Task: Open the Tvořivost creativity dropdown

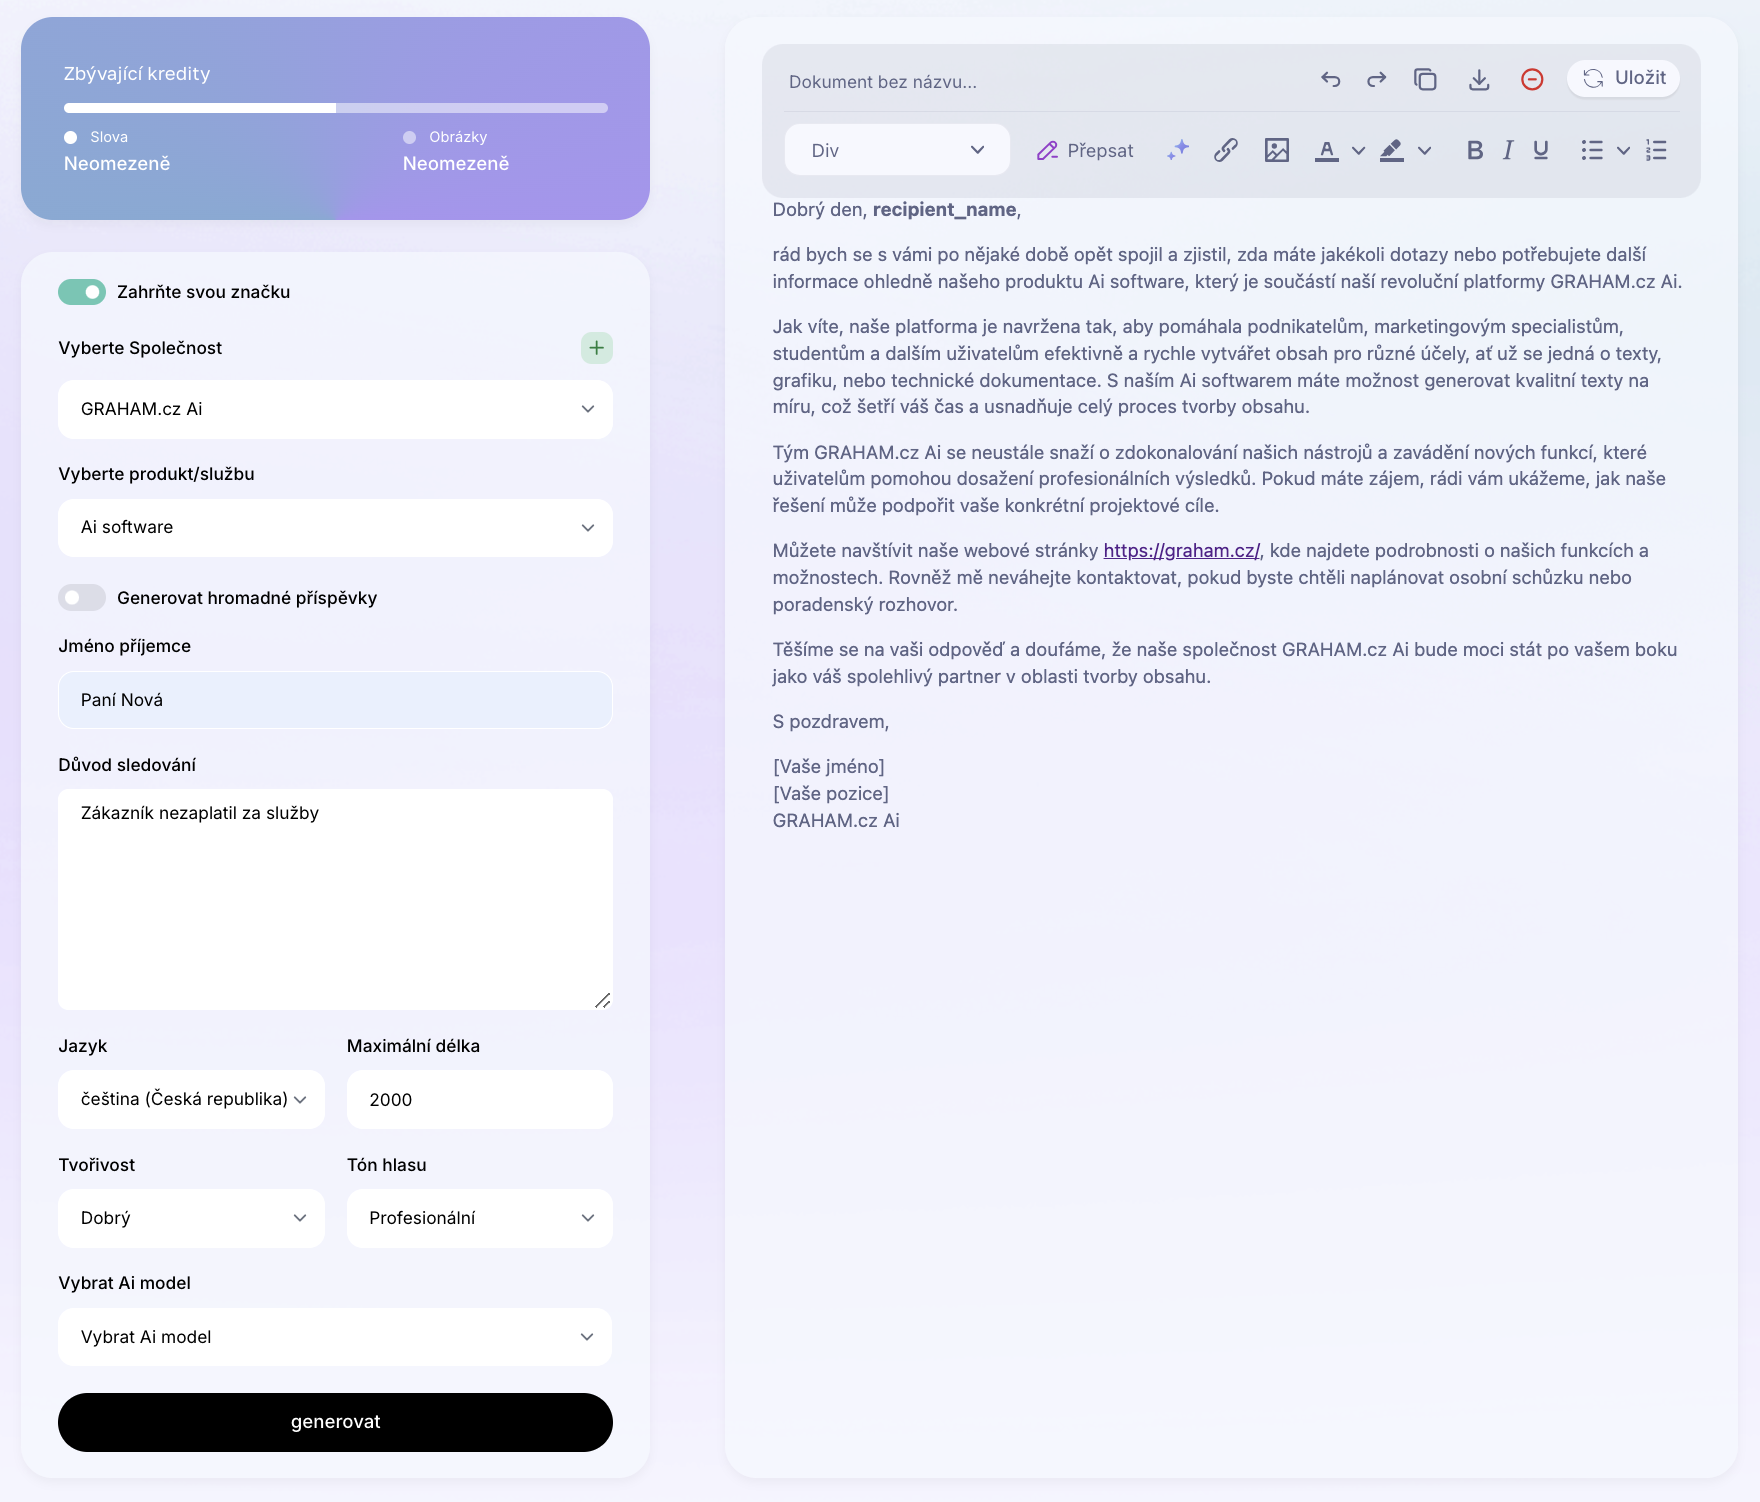Action: (191, 1218)
